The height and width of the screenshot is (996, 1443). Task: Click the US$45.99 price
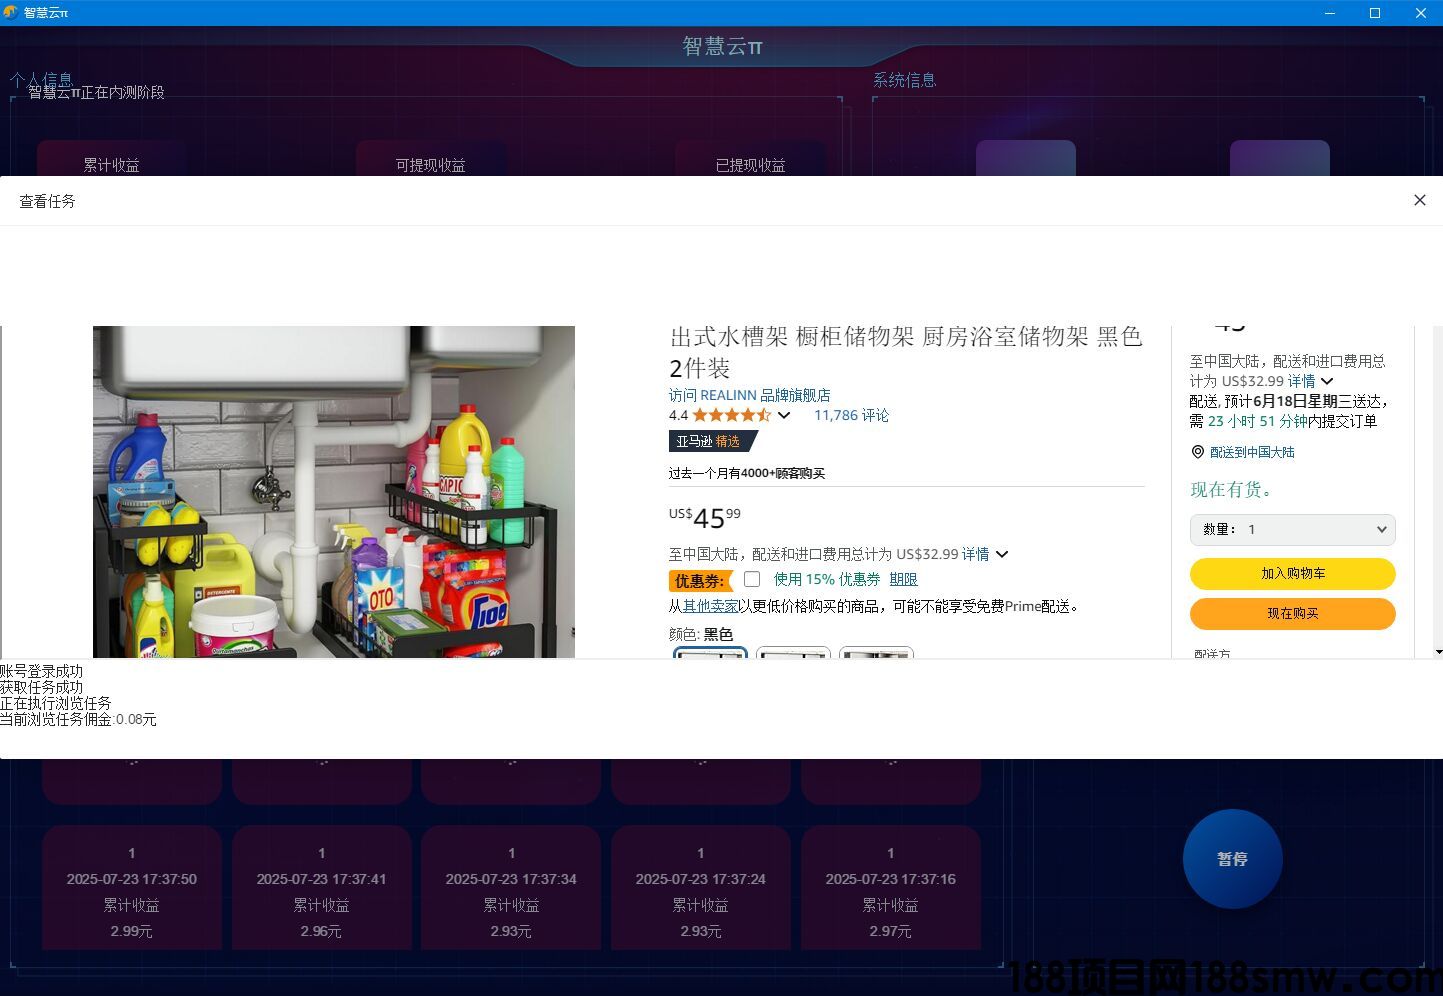click(x=705, y=518)
